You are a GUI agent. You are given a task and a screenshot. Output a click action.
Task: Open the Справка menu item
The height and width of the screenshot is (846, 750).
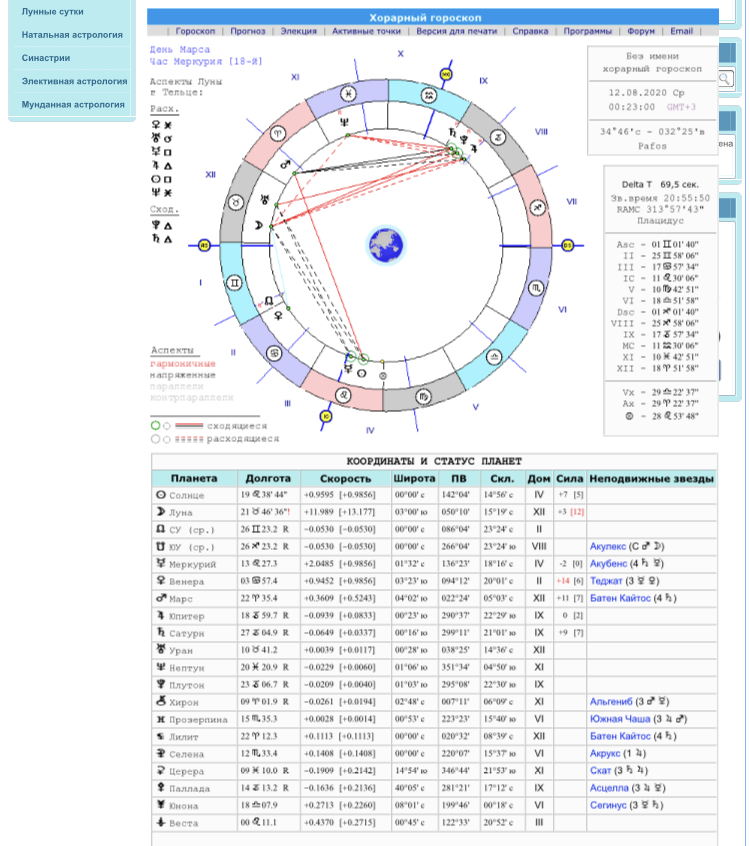click(x=530, y=31)
